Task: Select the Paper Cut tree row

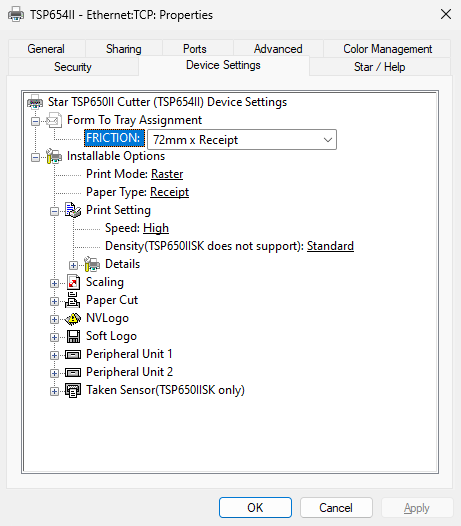Action: [x=112, y=300]
